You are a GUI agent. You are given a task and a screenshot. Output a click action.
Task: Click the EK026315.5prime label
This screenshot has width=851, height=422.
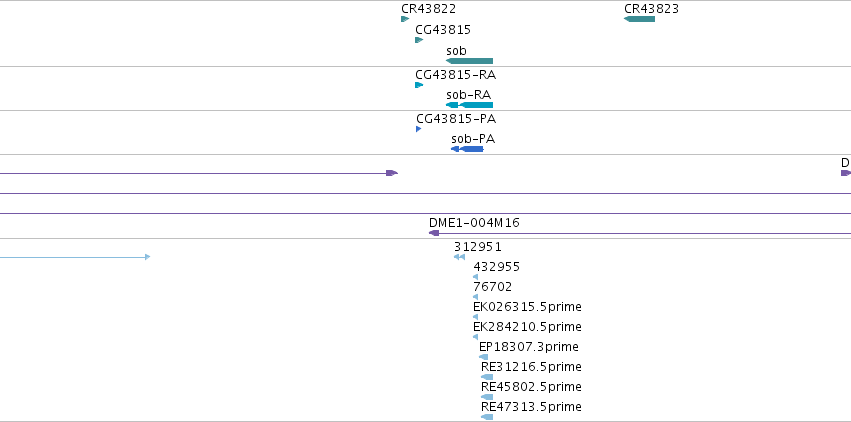[527, 307]
